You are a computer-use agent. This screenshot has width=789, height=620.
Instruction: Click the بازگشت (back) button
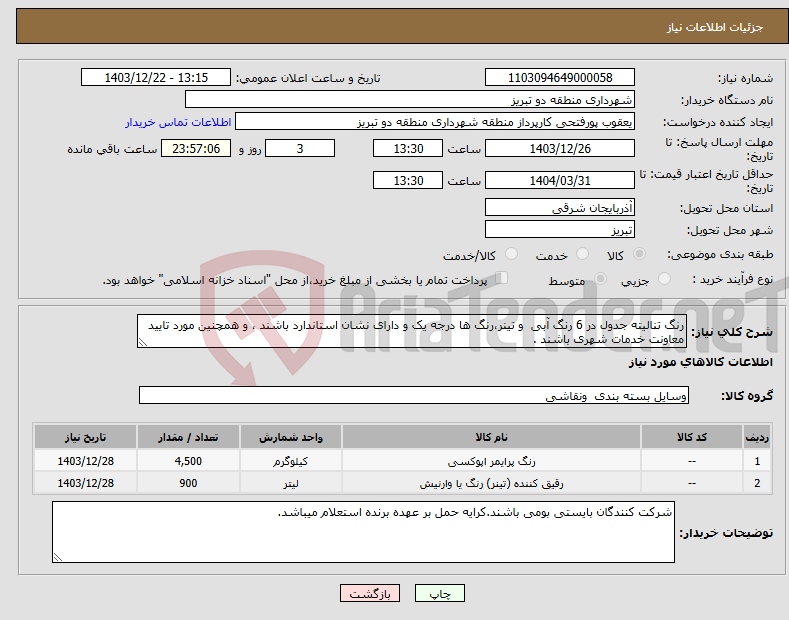point(370,594)
